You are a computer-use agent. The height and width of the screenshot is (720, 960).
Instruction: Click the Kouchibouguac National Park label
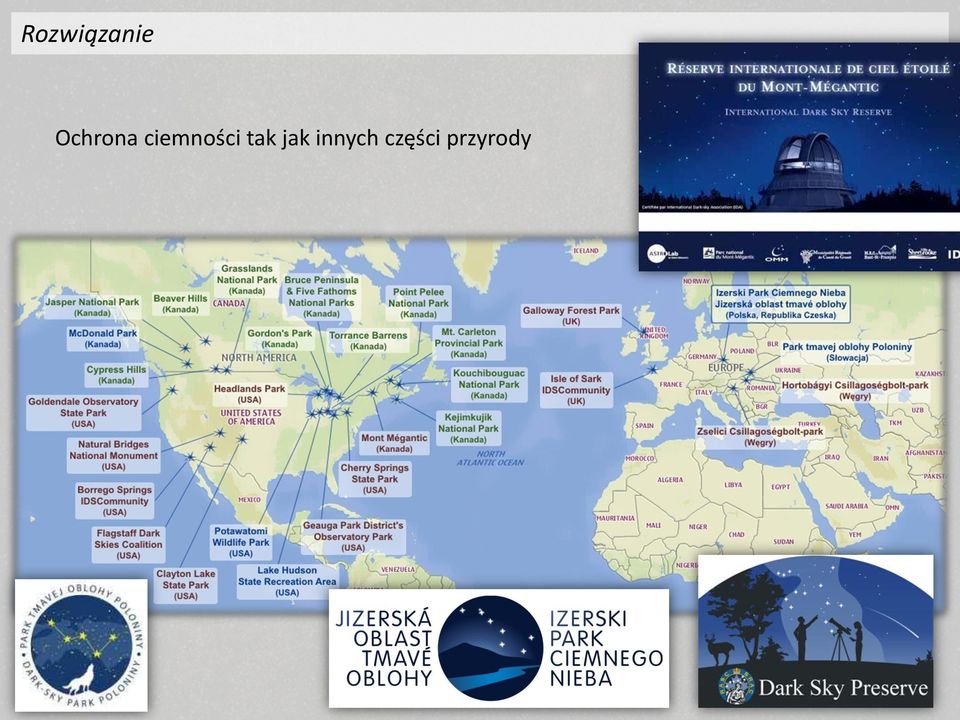[x=489, y=384]
